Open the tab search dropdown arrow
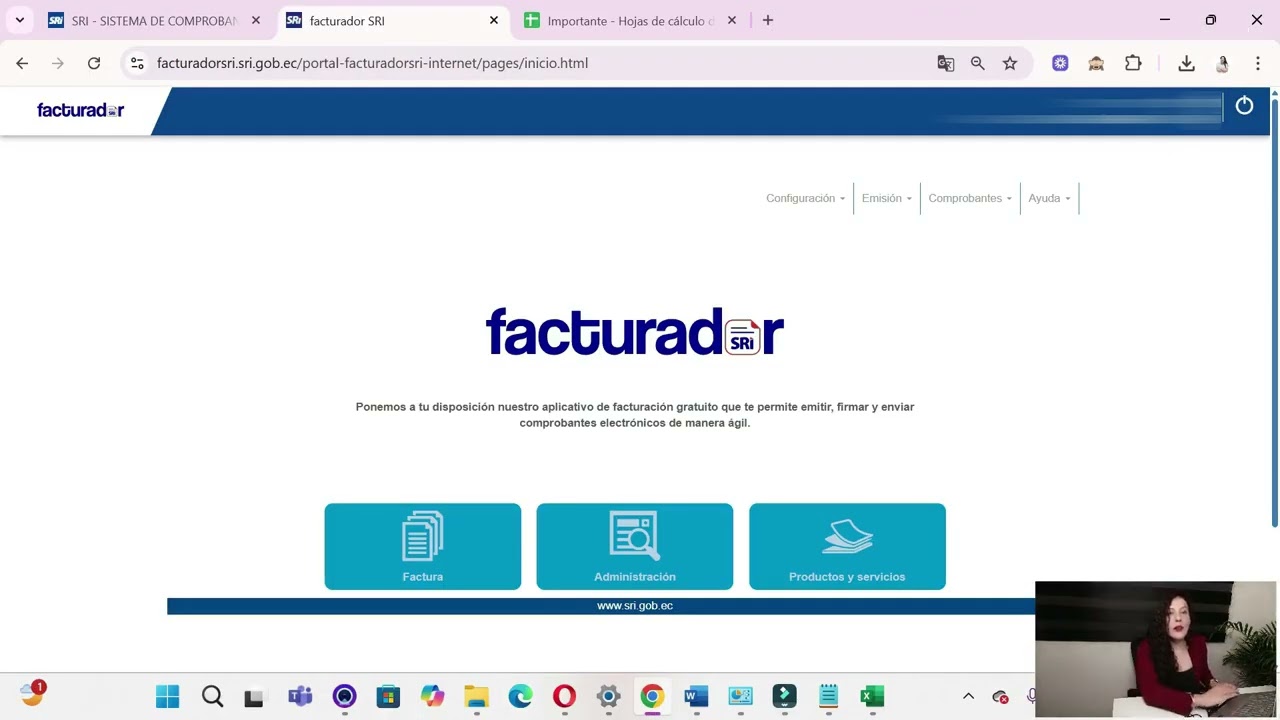Screen dimensions: 1280x720 click(x=19, y=20)
